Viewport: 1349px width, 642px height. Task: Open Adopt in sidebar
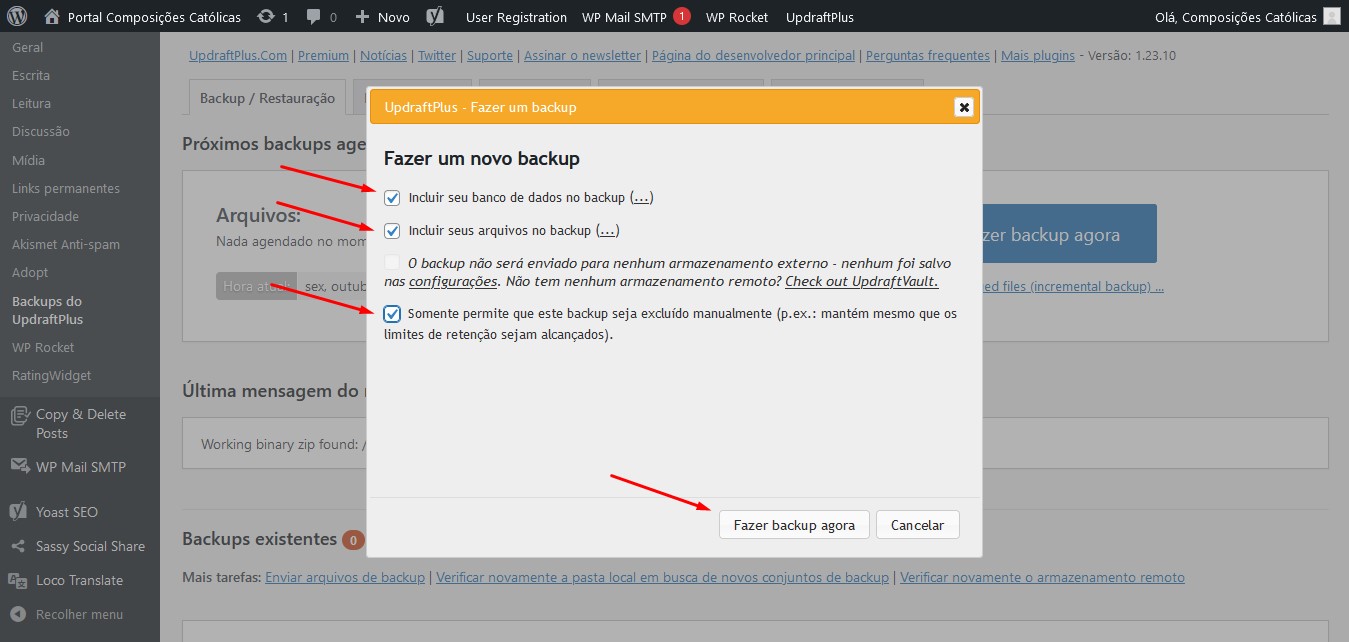30,272
